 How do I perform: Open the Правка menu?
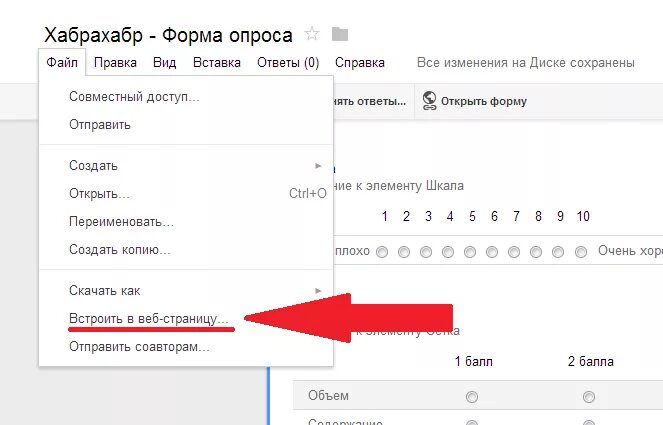[x=115, y=63]
